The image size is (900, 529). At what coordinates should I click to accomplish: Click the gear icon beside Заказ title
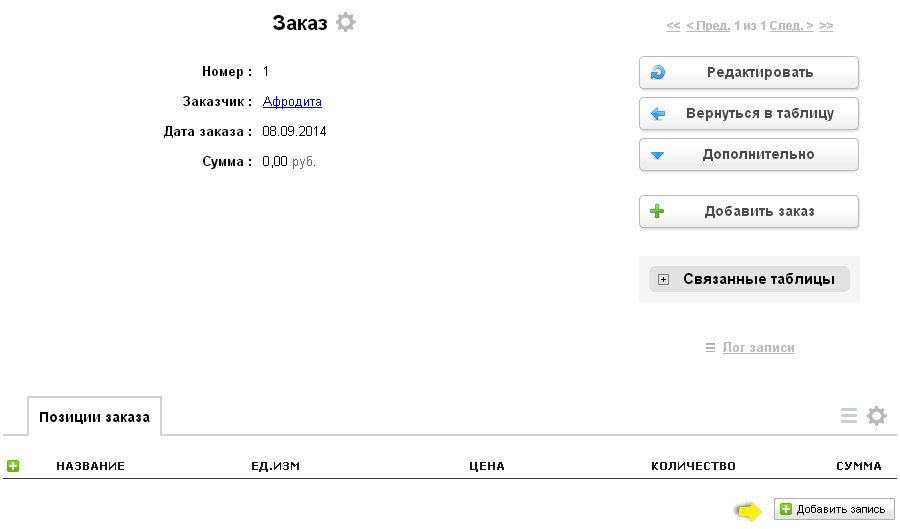point(345,22)
